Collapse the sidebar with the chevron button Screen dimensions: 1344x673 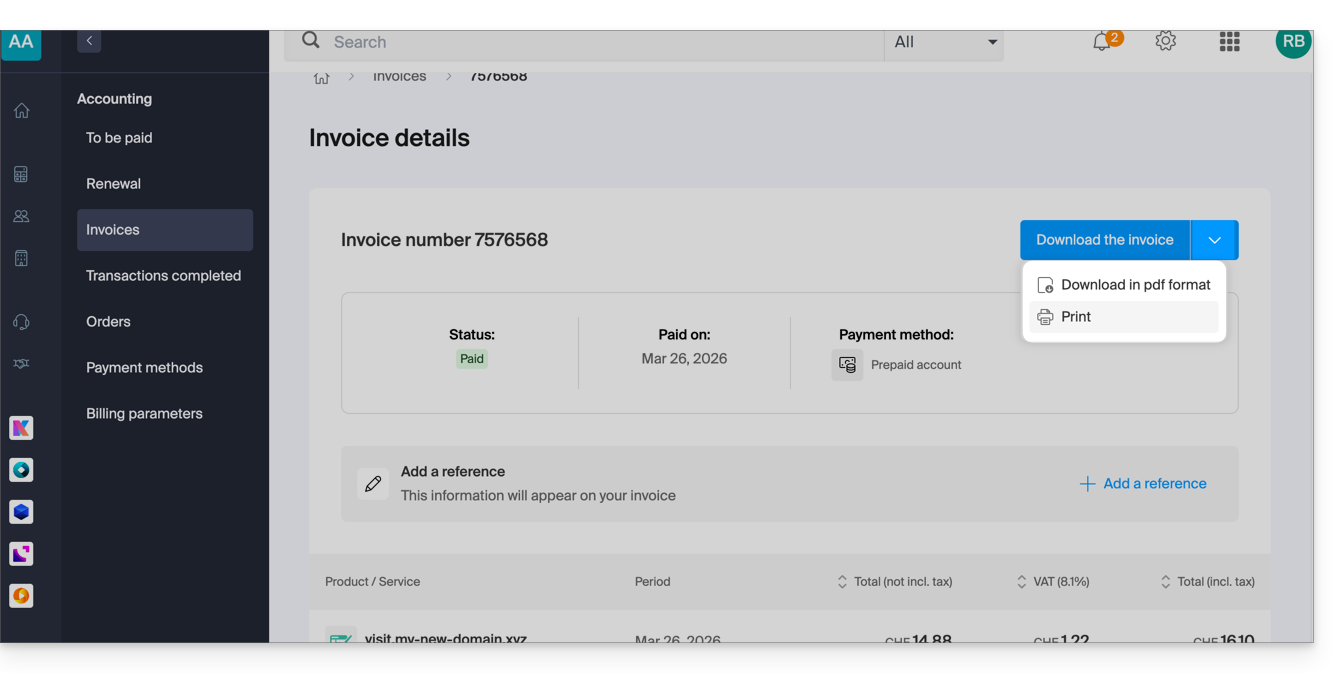89,41
